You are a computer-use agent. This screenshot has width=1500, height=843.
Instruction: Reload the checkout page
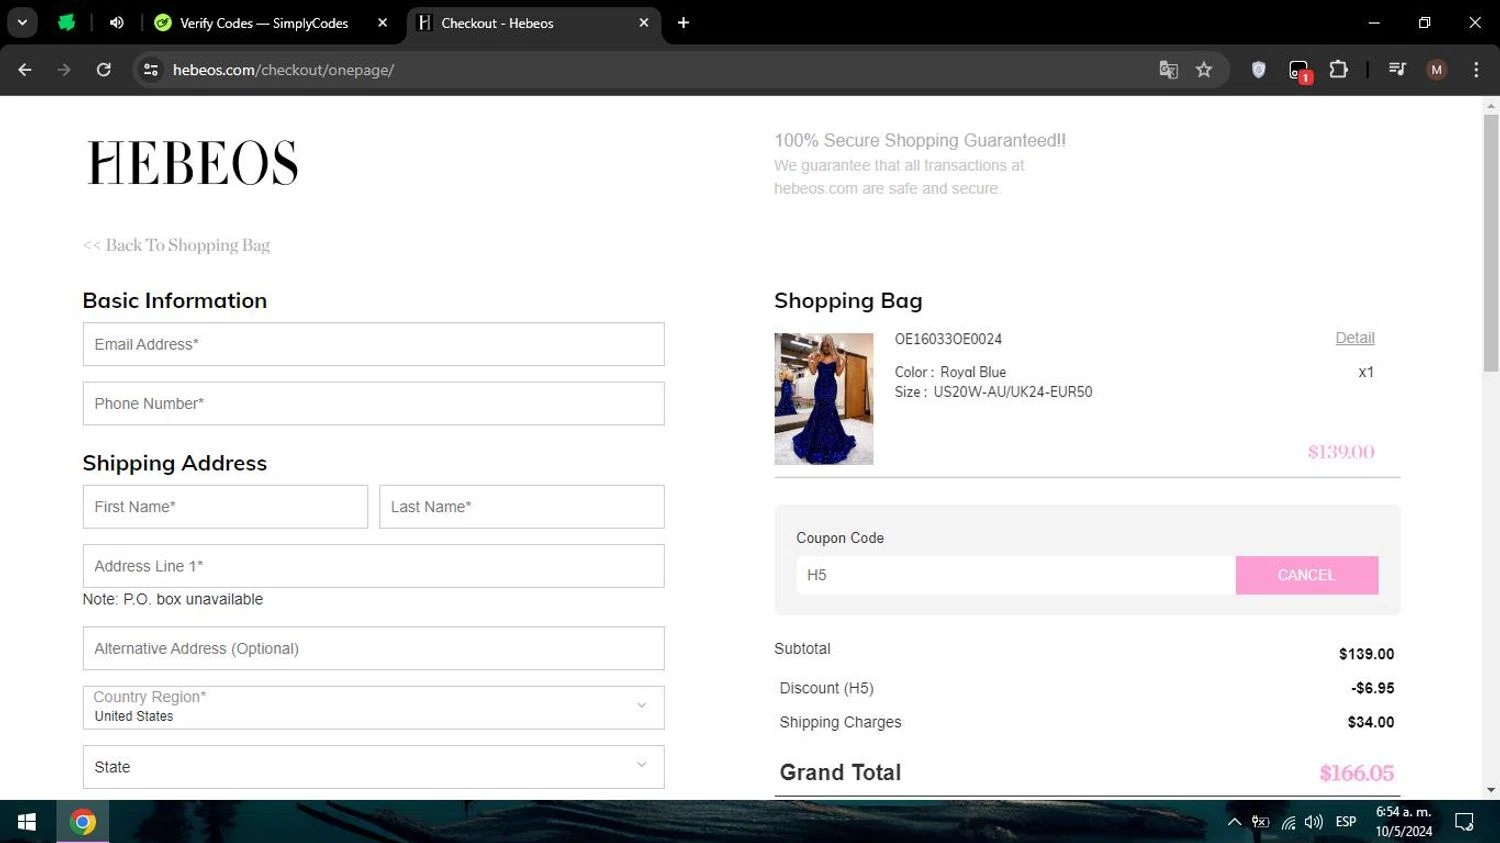104,70
